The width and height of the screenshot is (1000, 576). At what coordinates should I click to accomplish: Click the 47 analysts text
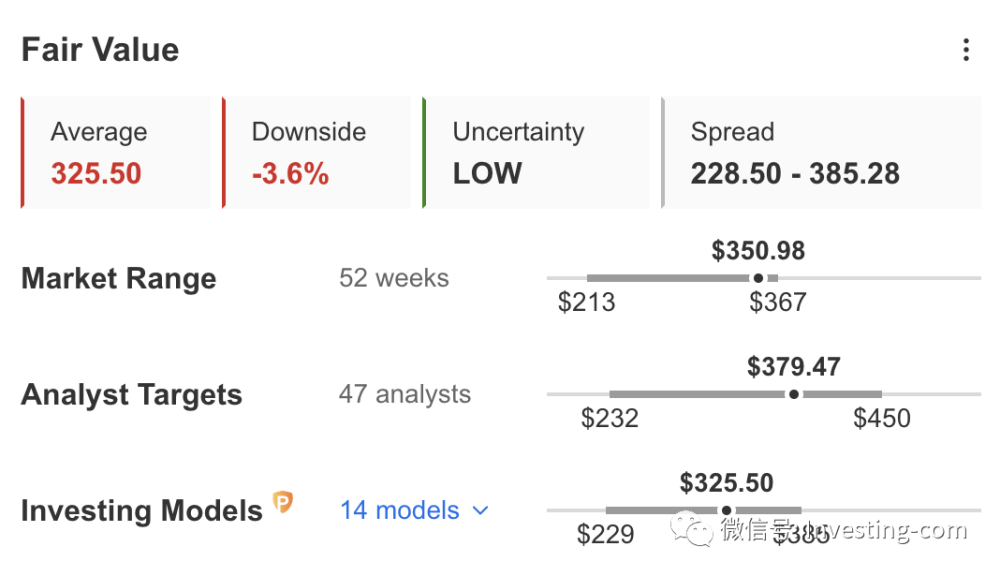pyautogui.click(x=404, y=394)
